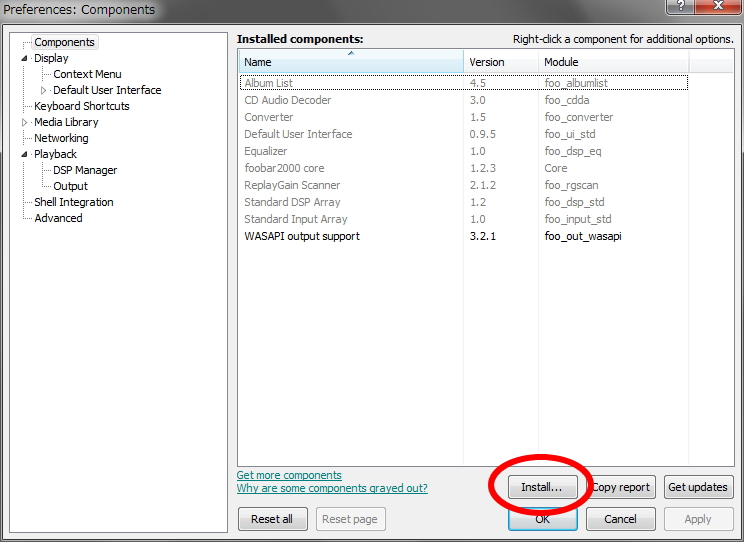
Task: Open the Context Menu preferences page
Action: tap(87, 75)
